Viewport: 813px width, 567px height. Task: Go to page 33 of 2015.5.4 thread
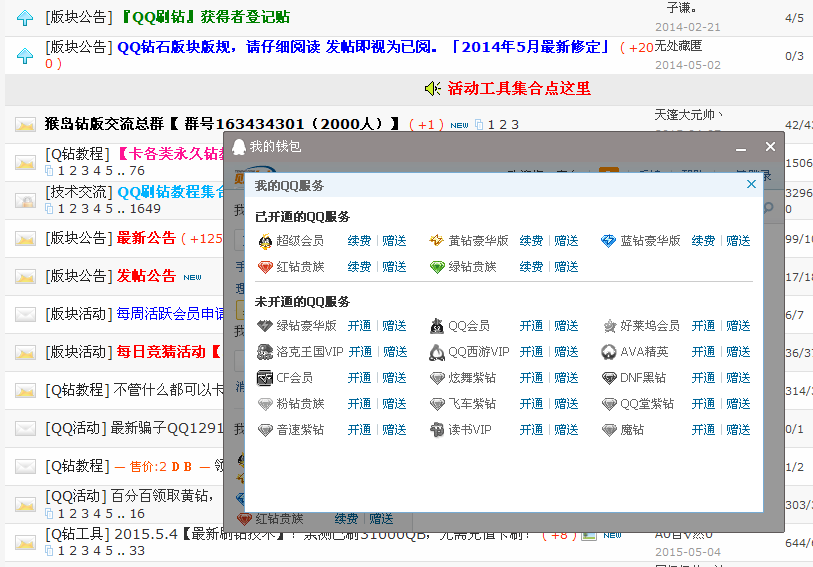[137, 551]
